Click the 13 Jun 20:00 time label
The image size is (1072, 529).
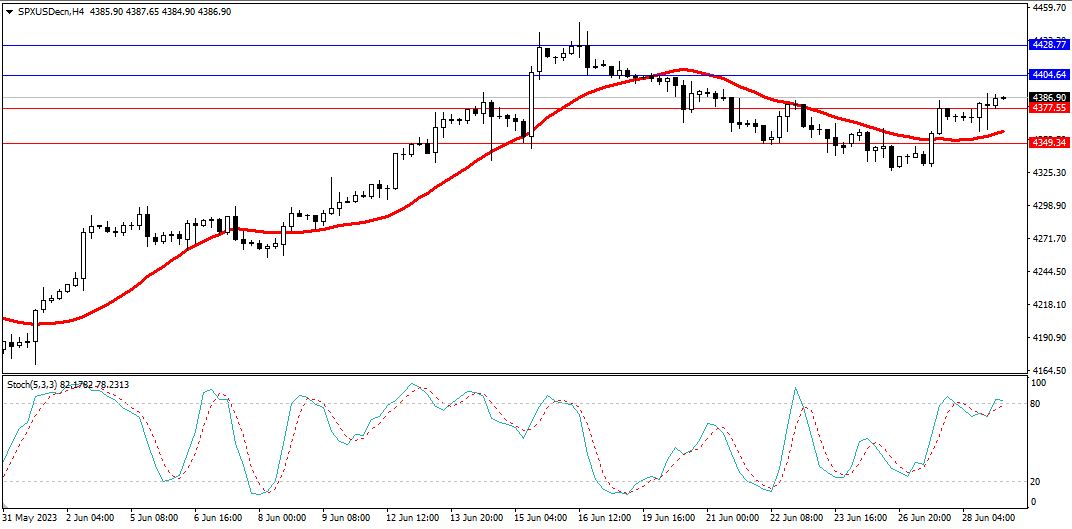point(475,518)
